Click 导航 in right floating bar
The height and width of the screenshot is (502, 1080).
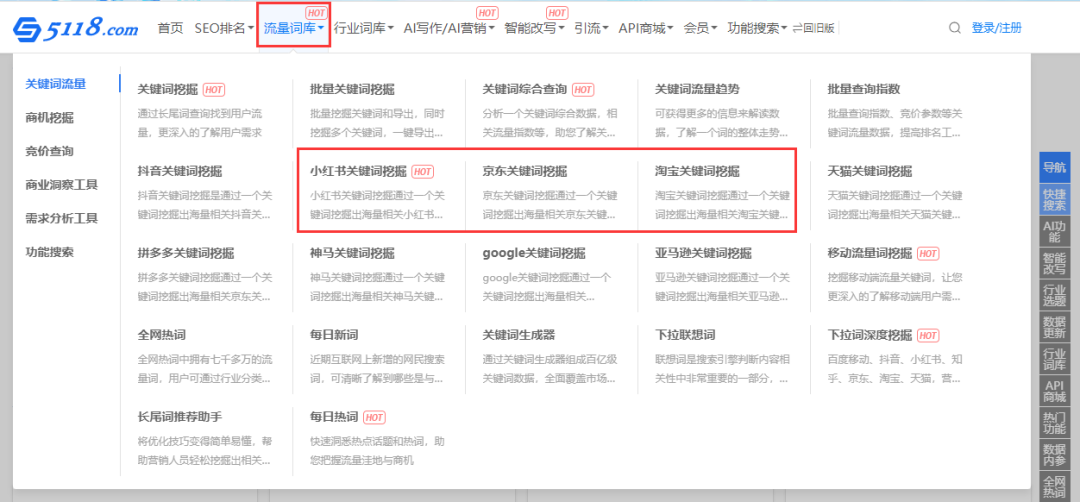1054,167
